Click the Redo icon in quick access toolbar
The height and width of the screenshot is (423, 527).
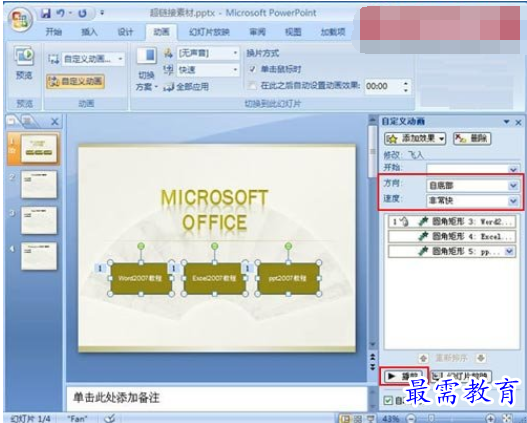(82, 13)
